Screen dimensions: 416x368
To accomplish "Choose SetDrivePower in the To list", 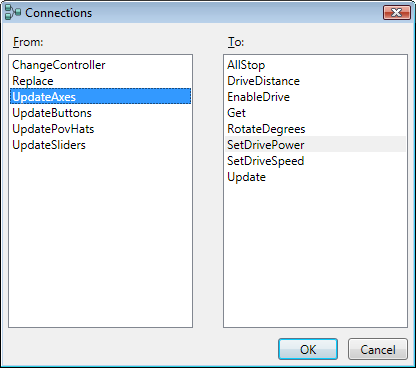I will [x=315, y=144].
